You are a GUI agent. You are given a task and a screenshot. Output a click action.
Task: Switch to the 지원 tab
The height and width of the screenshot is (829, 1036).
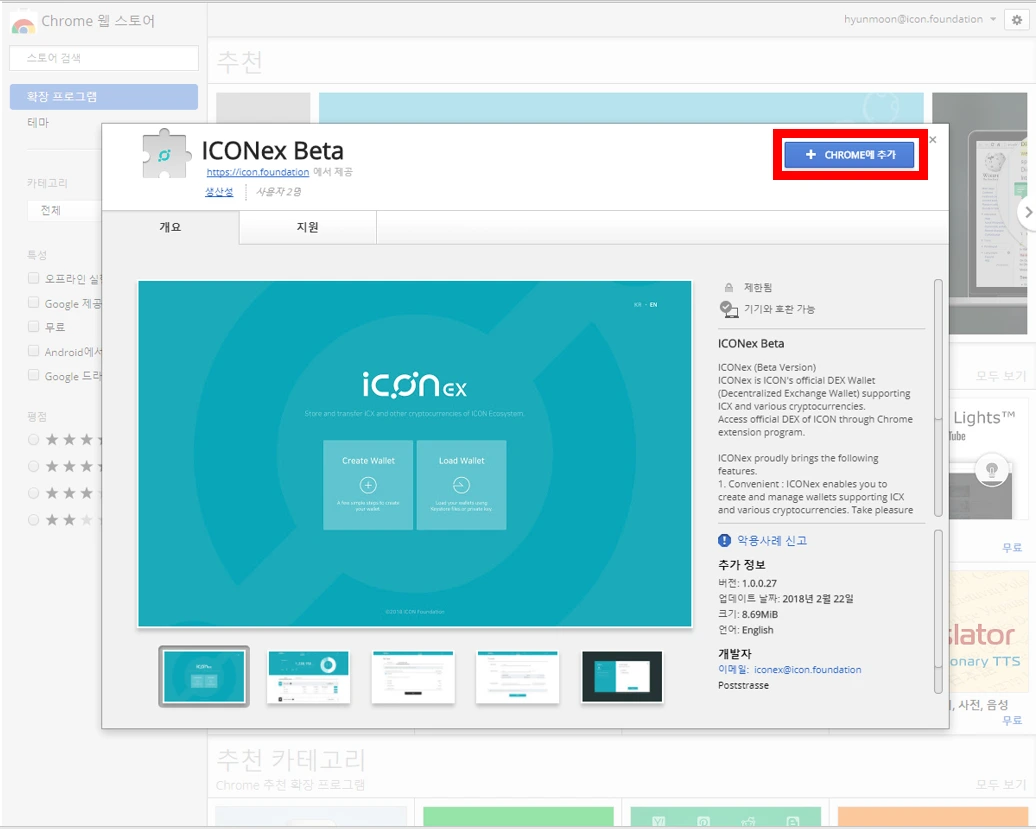pyautogui.click(x=308, y=227)
